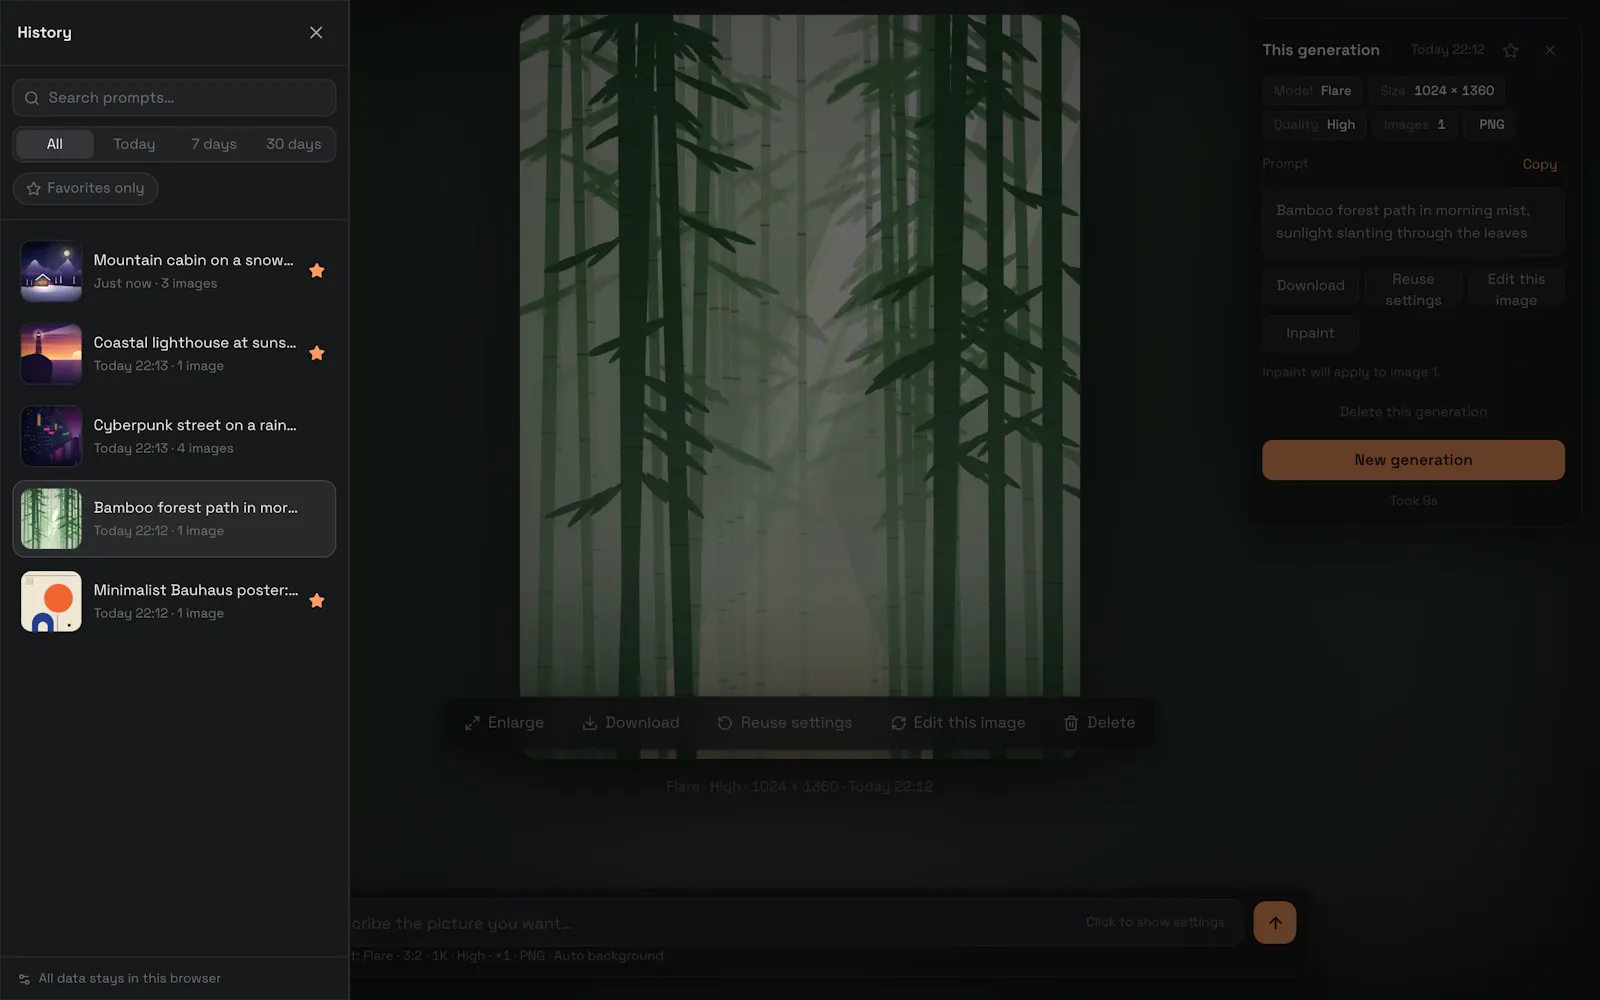The width and height of the screenshot is (1600, 1000).
Task: Submit prompt with the up-arrow button
Action: tap(1275, 923)
